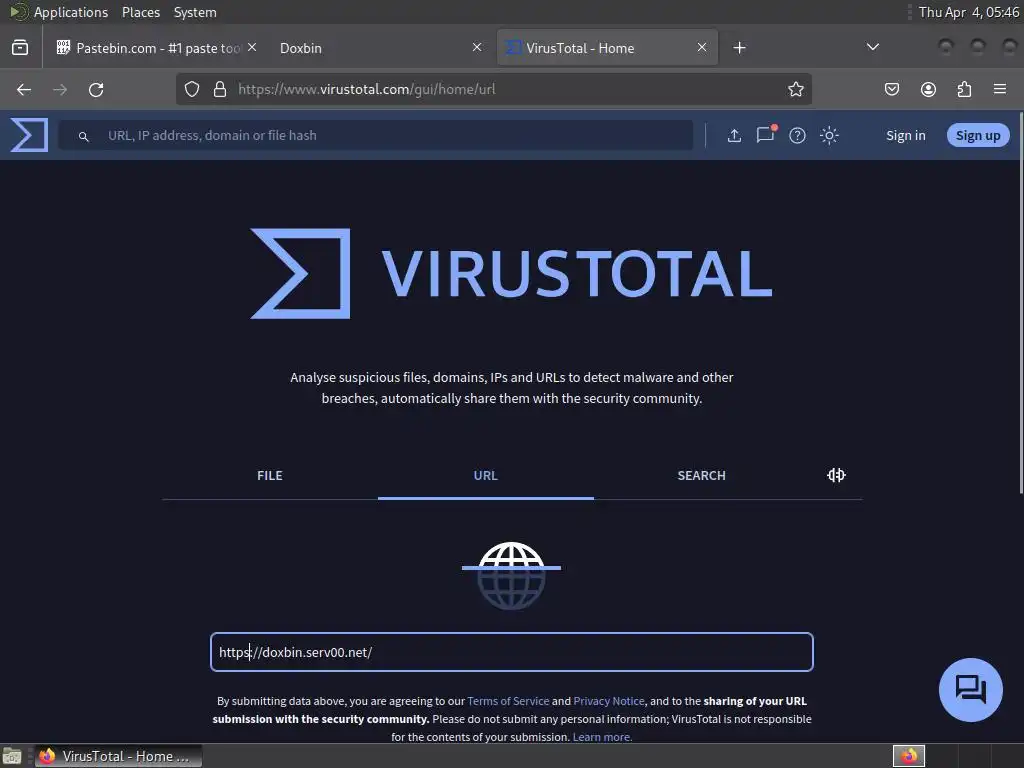Switch to the Doxbin tab
This screenshot has height=768, width=1024.
pyautogui.click(x=379, y=48)
